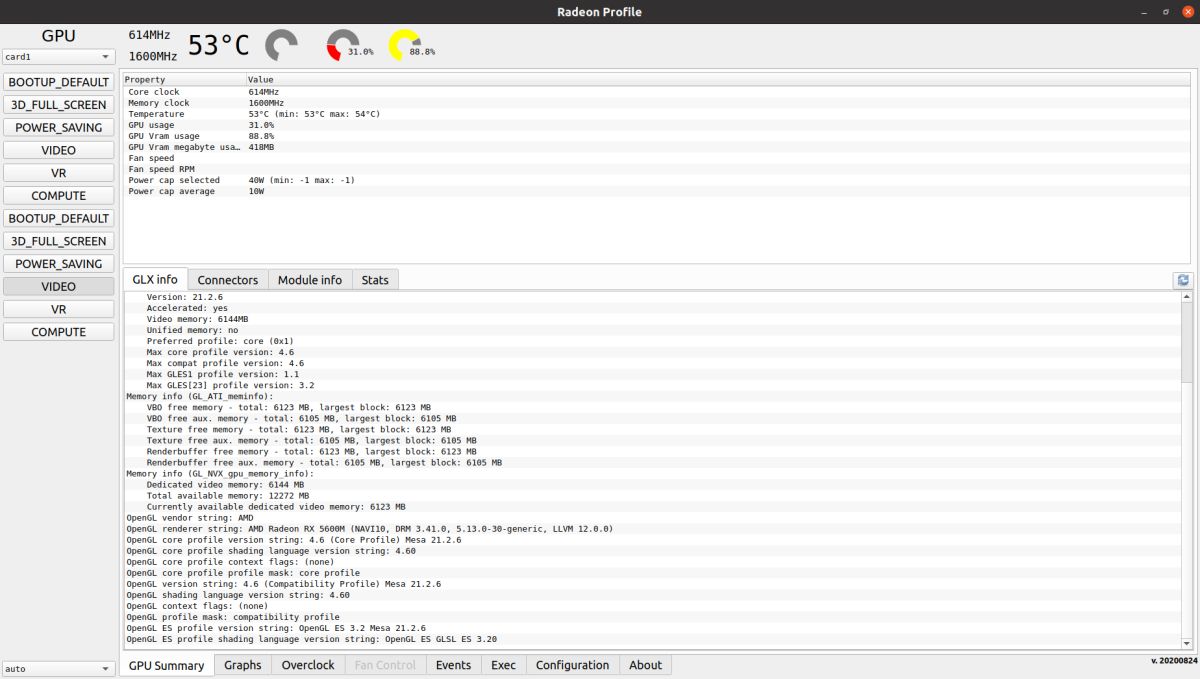Click VR in the upper button group

[58, 173]
